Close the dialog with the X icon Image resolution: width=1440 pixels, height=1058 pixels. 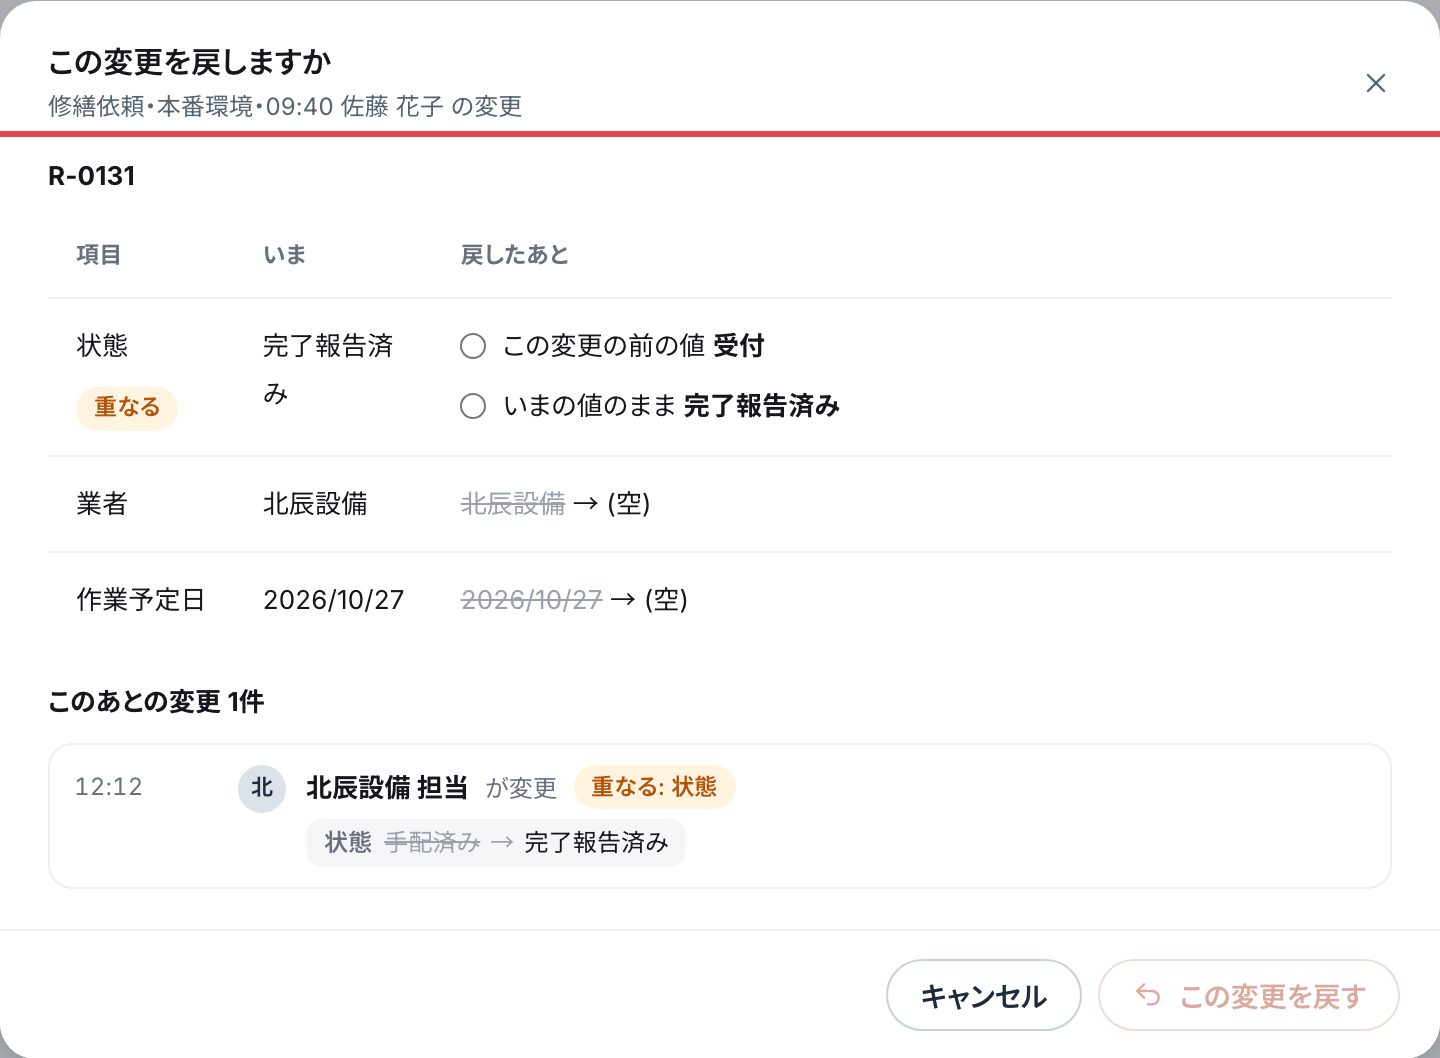[1376, 83]
